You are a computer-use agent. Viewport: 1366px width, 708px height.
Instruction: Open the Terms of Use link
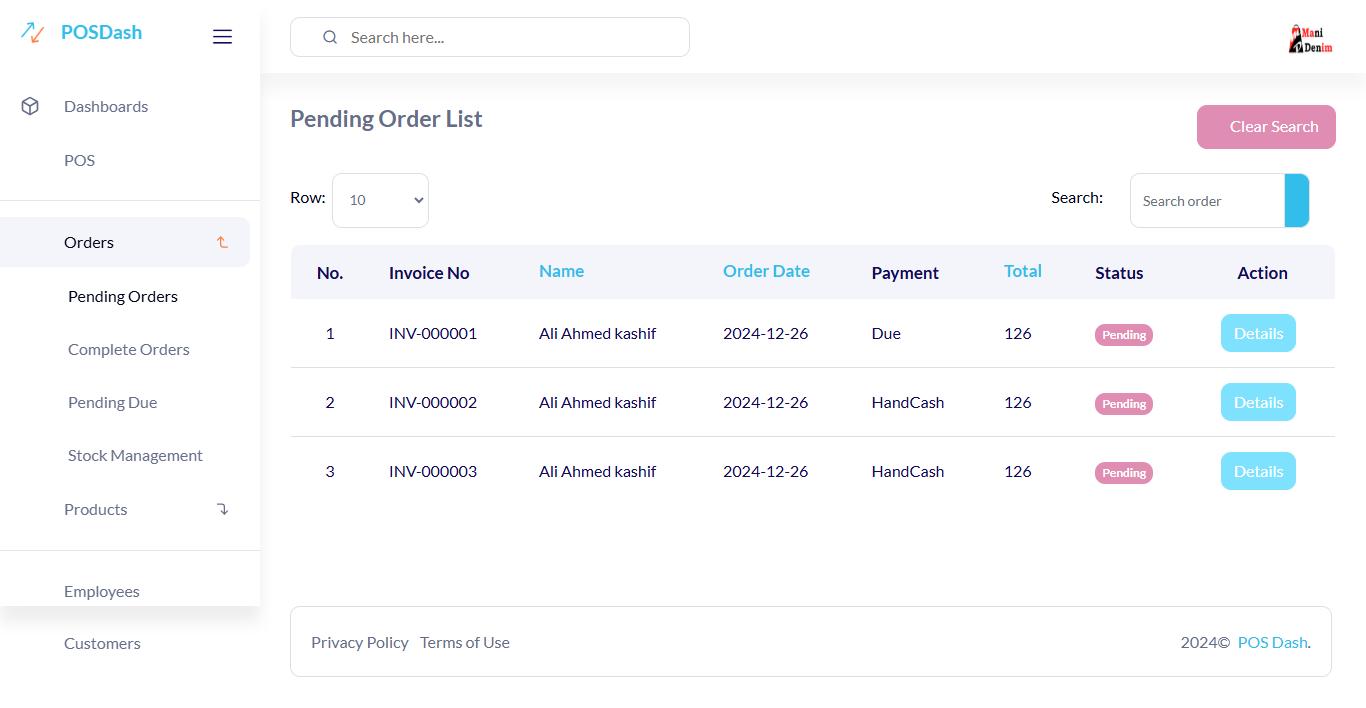[465, 642]
